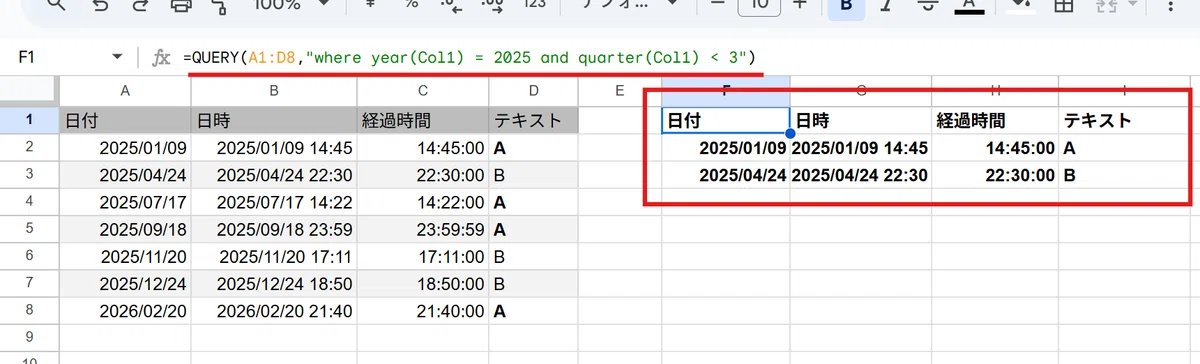Image resolution: width=1200 pixels, height=364 pixels.
Task: Select row 8 header
Action: [x=29, y=311]
